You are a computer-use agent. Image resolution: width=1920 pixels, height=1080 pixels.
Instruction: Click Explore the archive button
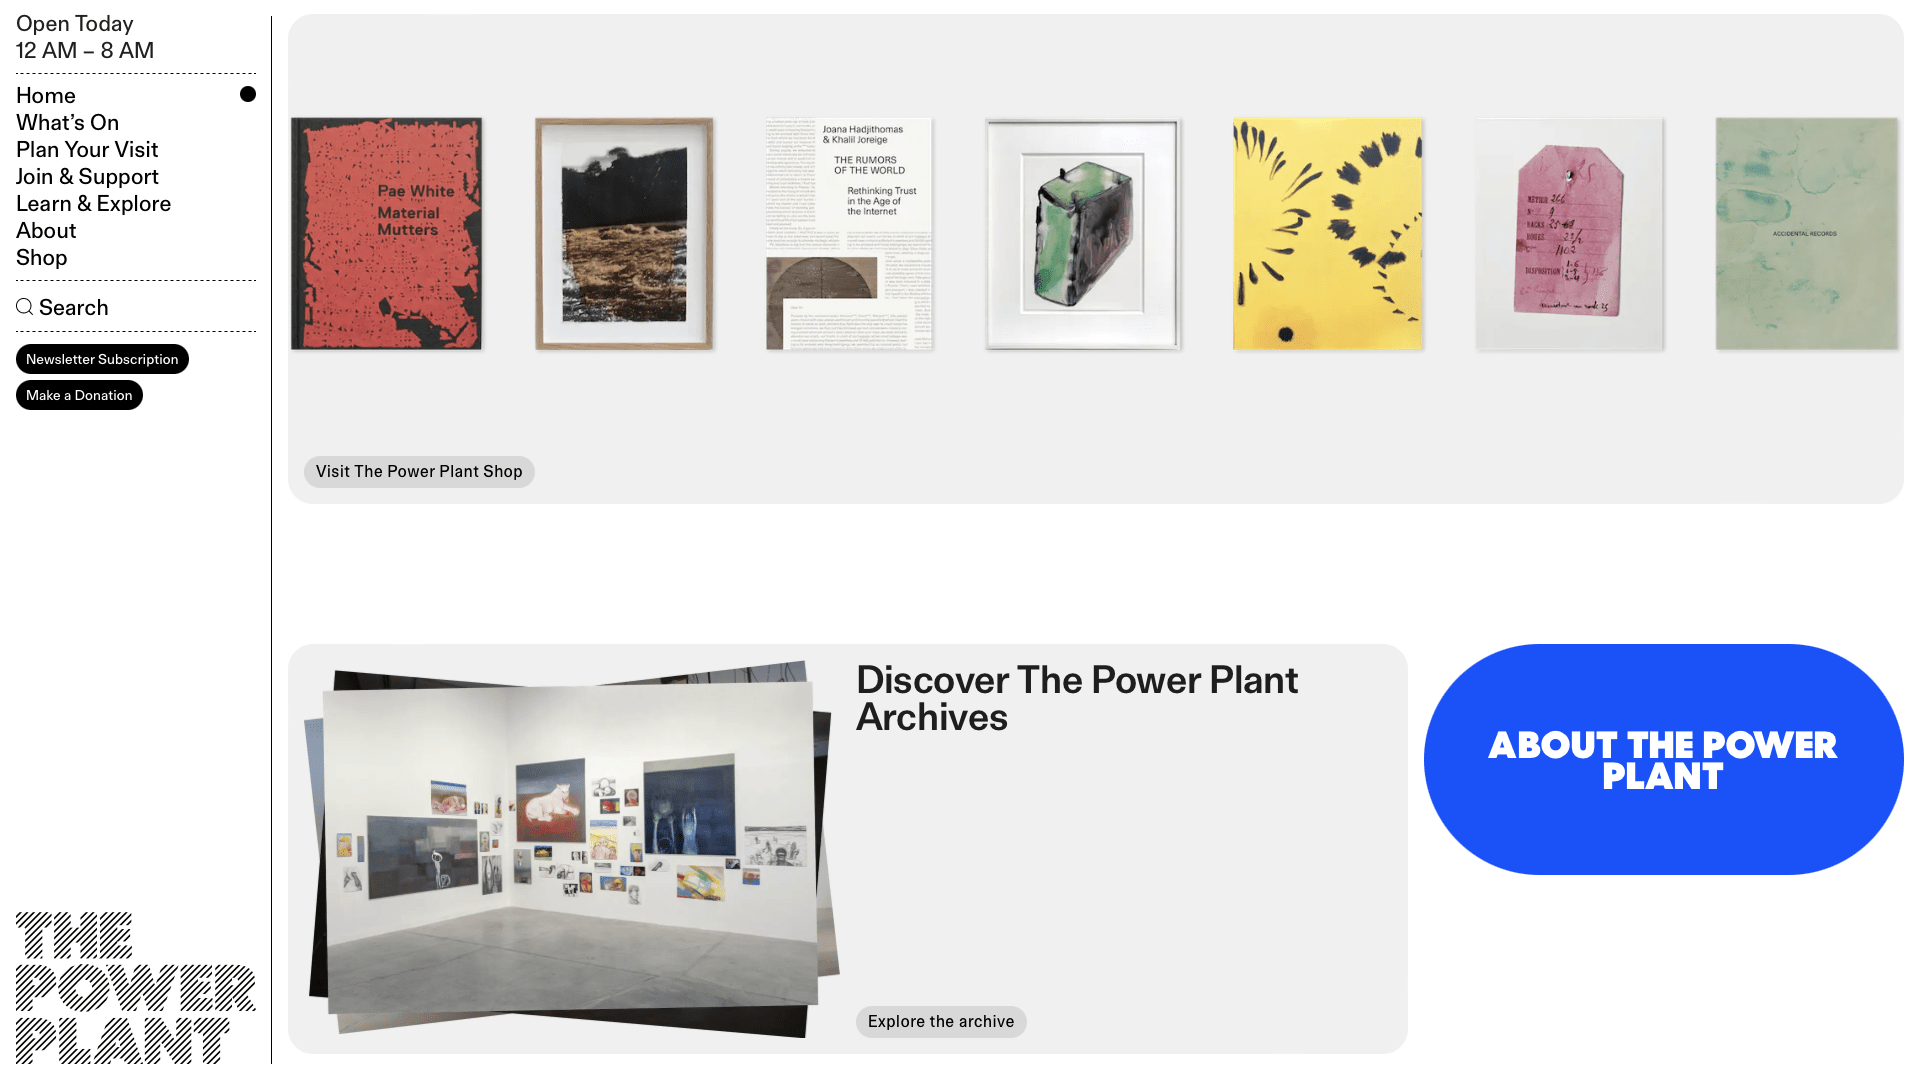coord(941,1021)
